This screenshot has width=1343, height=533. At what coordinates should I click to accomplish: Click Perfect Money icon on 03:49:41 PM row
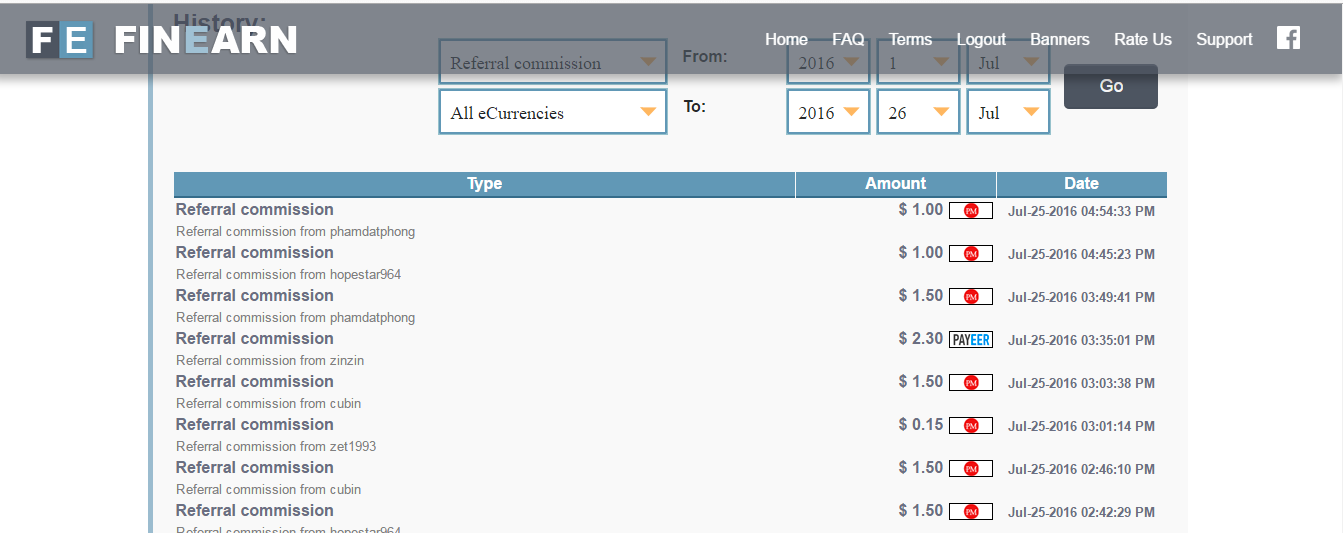click(970, 297)
